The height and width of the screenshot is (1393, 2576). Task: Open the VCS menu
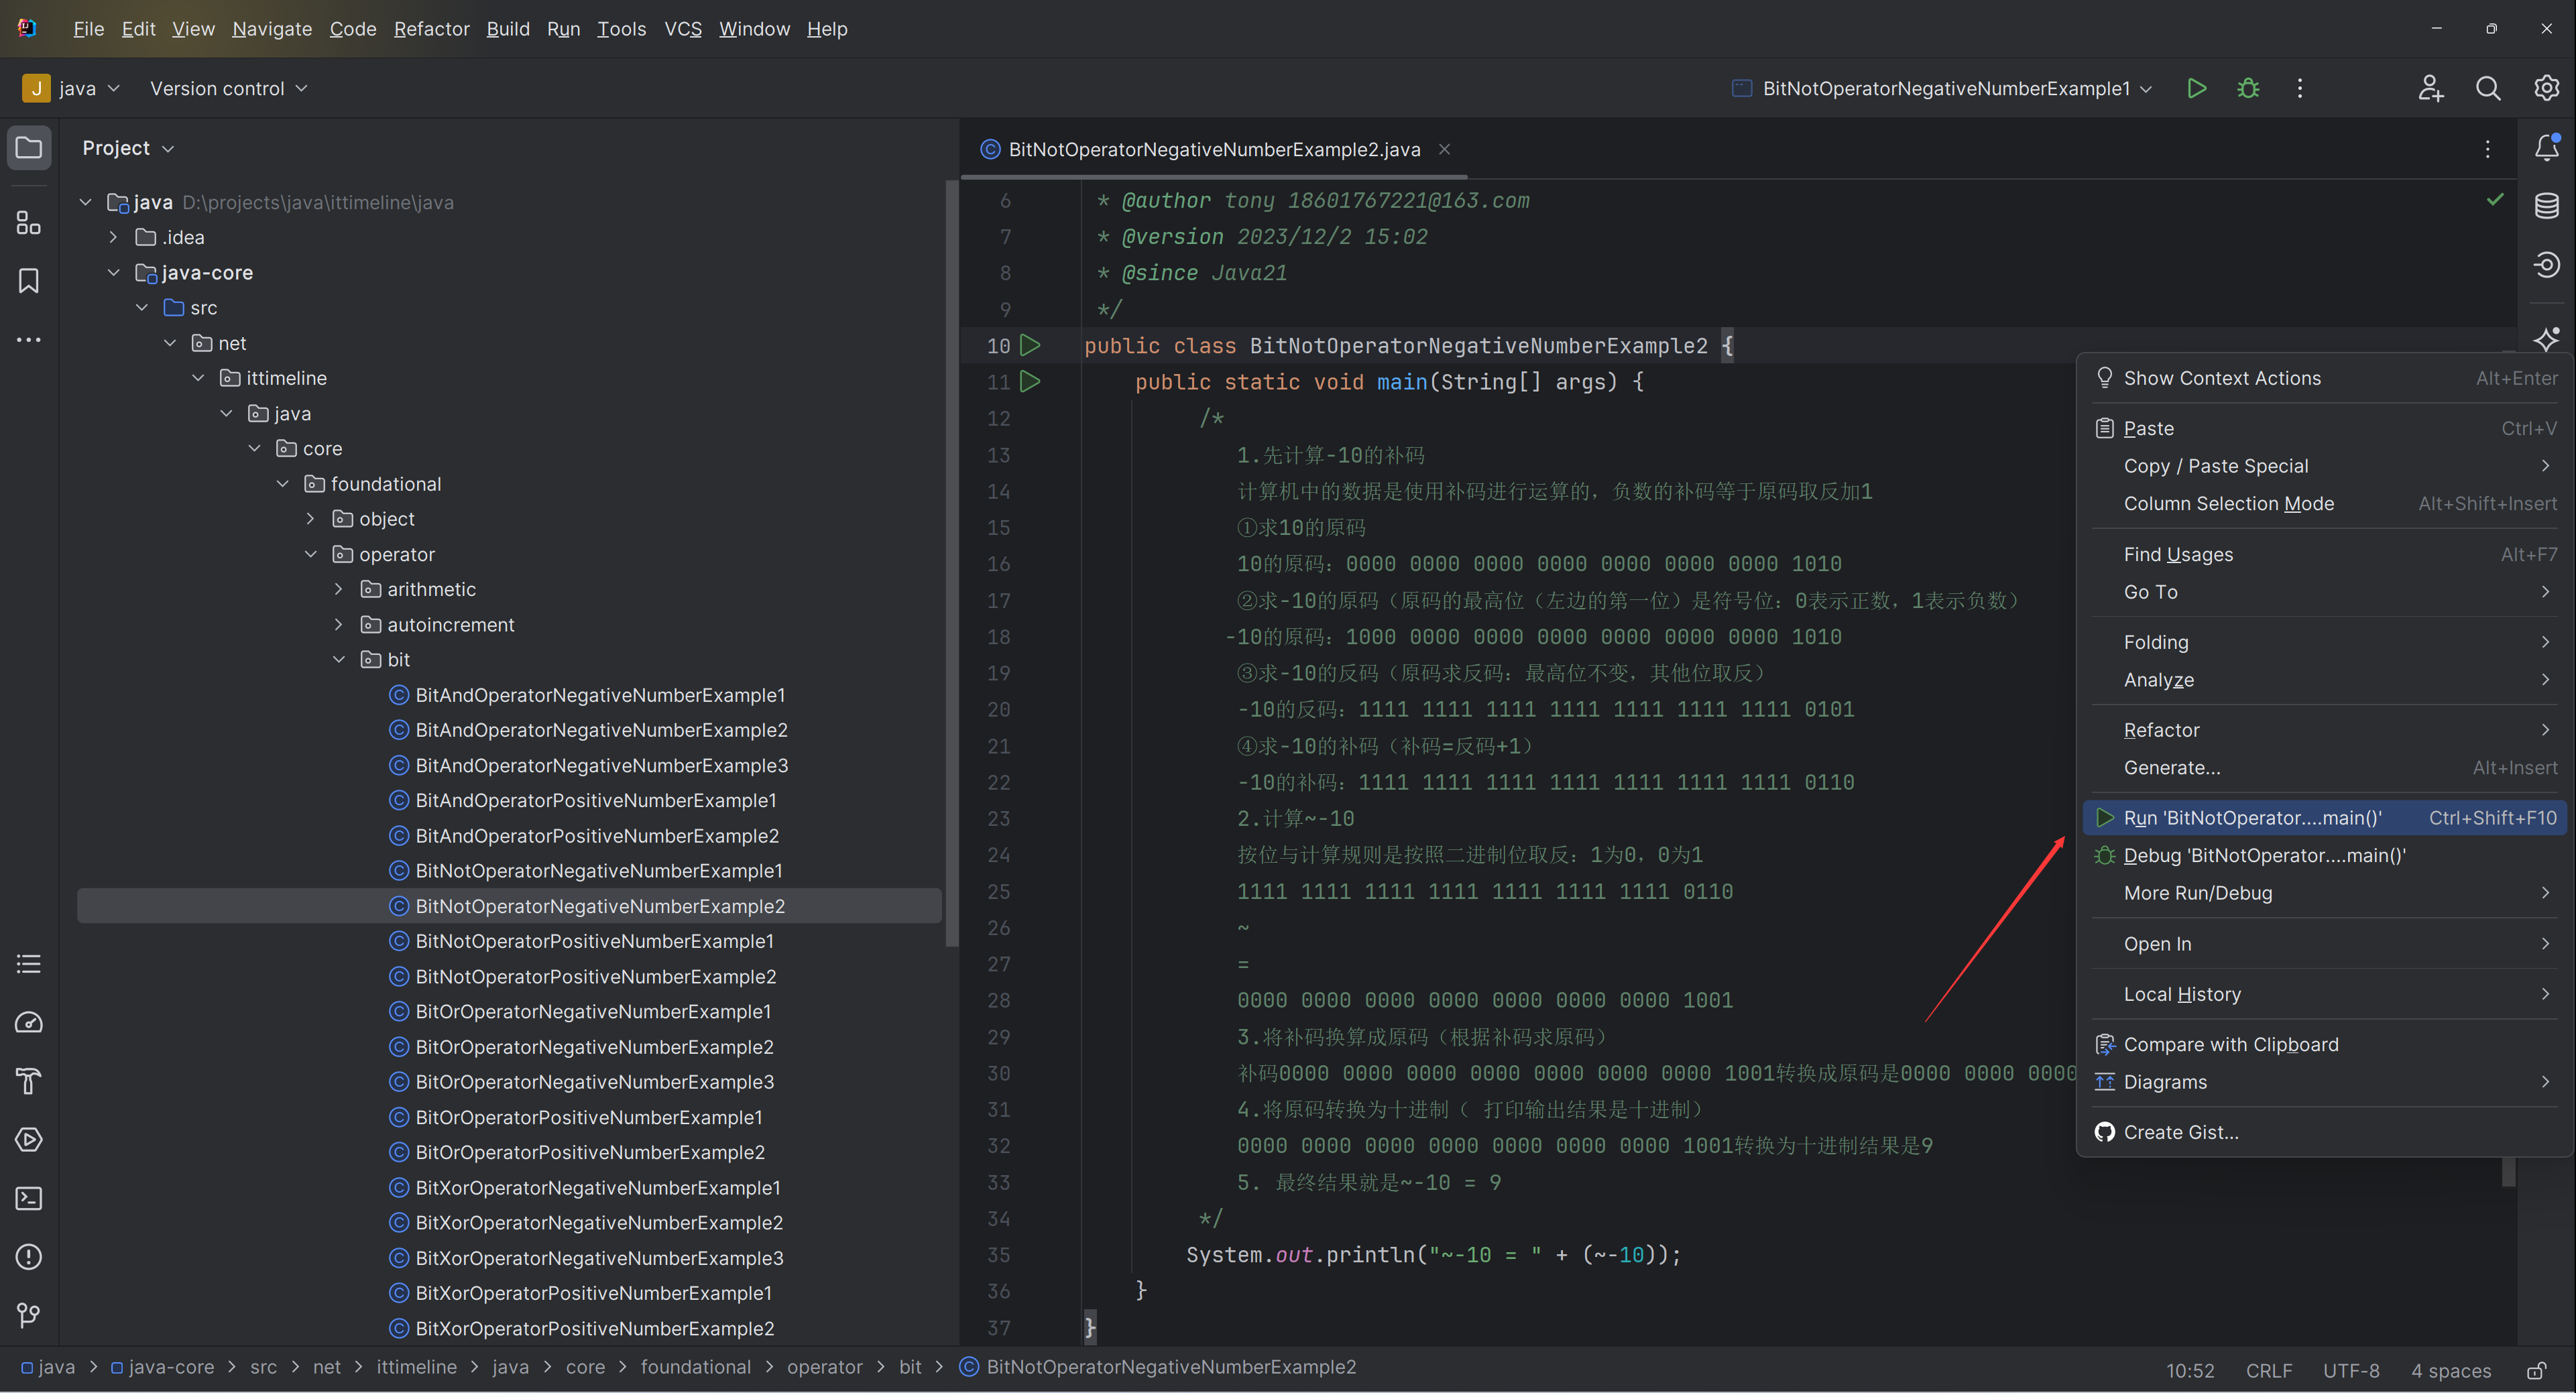pyautogui.click(x=683, y=29)
